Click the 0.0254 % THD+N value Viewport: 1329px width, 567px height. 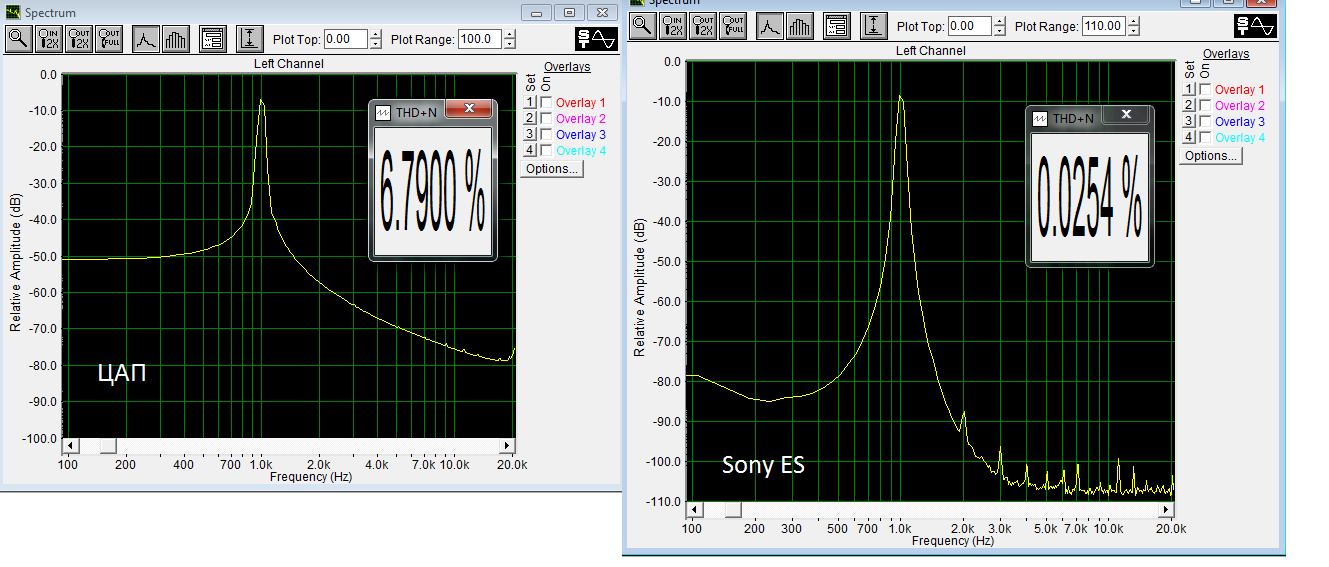[x=1090, y=196]
